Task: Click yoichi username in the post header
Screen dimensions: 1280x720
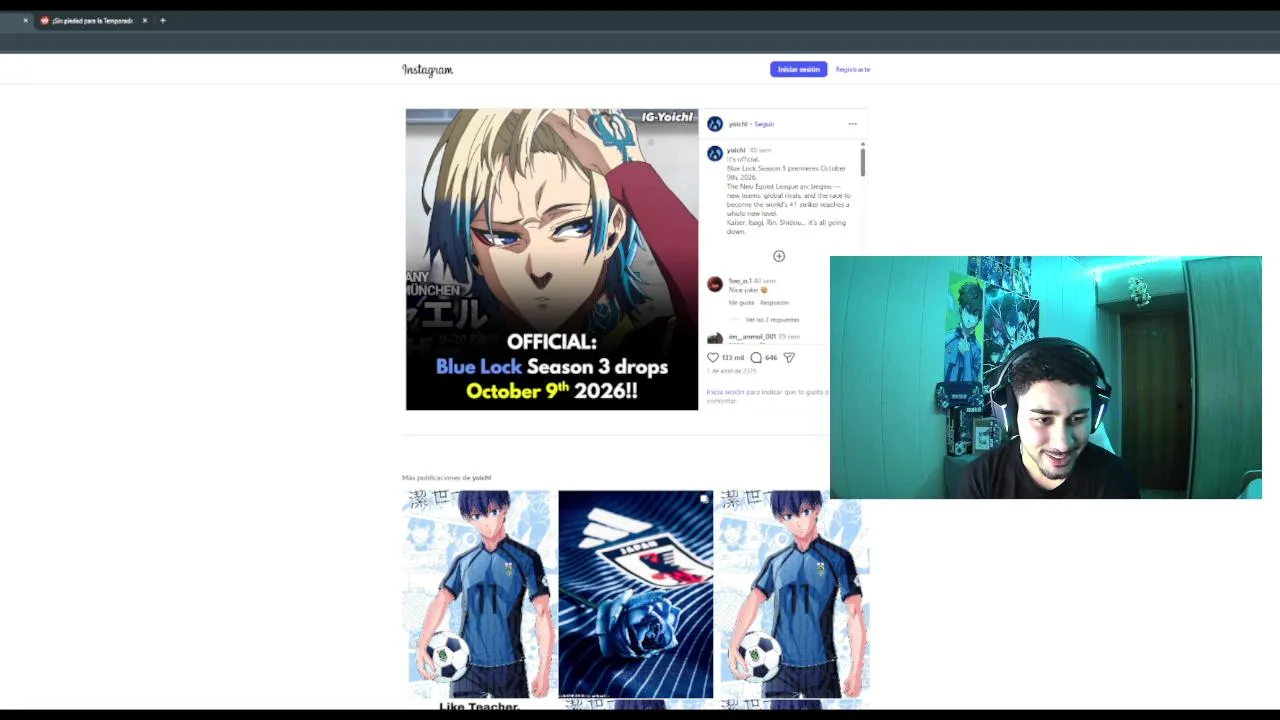Action: tap(737, 124)
